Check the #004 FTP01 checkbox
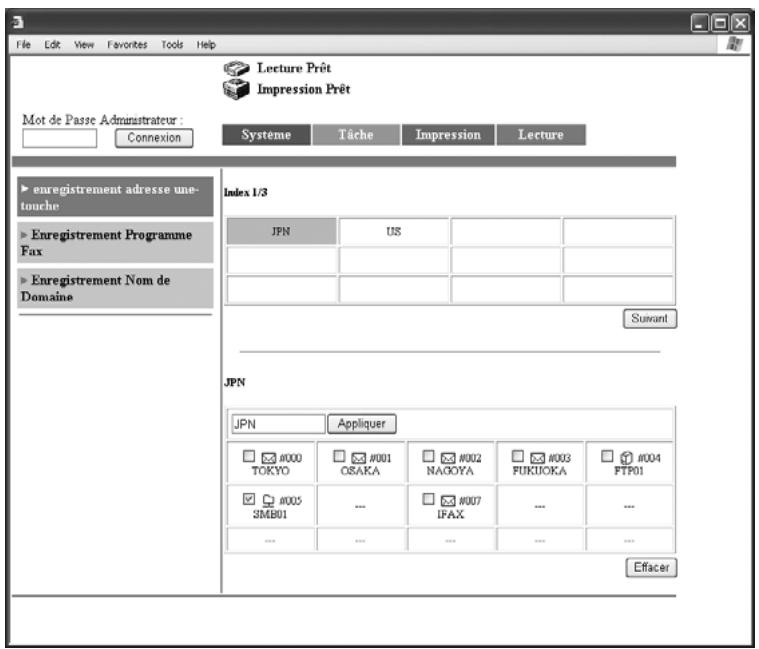This screenshot has width=759, height=649. pos(607,456)
